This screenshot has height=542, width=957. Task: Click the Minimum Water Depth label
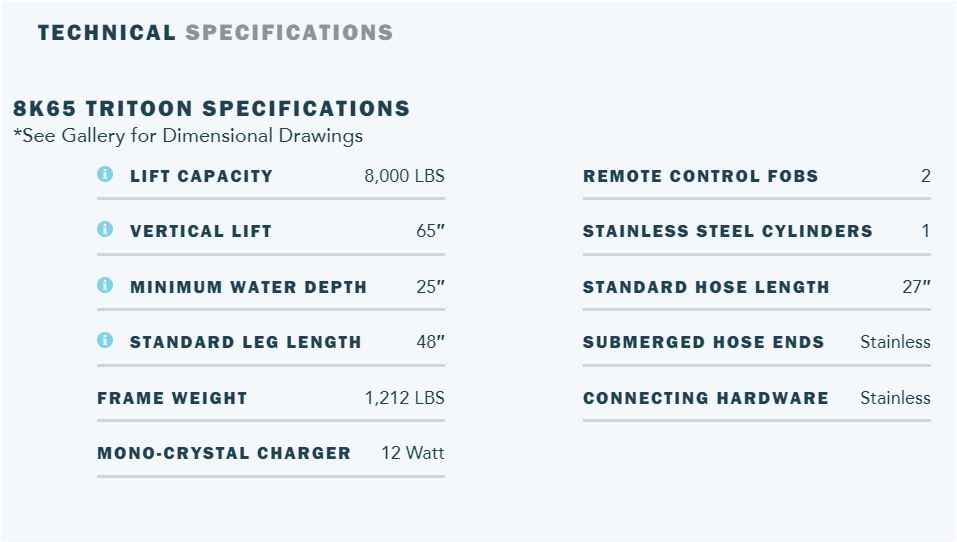point(248,287)
